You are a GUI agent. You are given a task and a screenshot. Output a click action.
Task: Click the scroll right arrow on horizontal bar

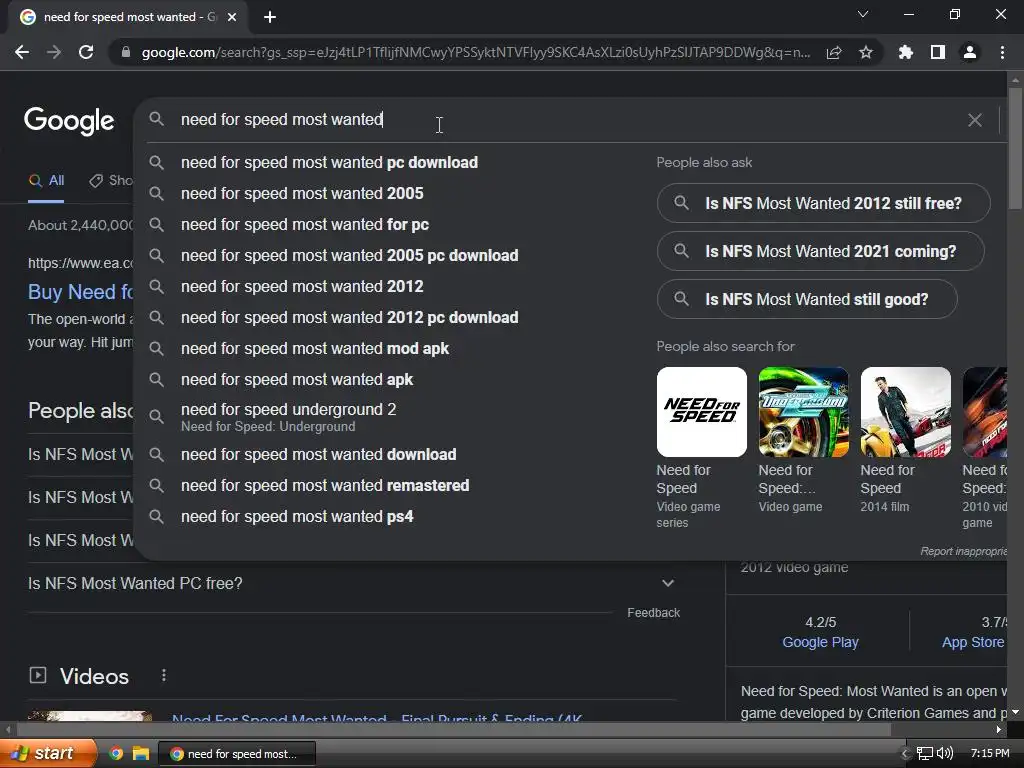tap(999, 729)
